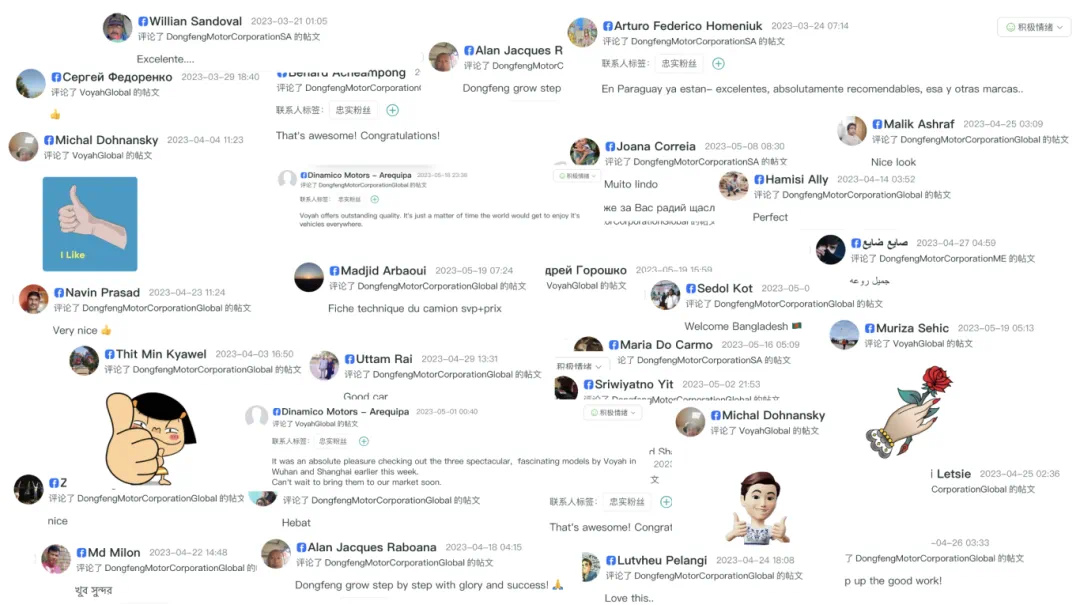The width and height of the screenshot is (1080, 605).
Task: Click the plus icon beside Arturo's 忠实粉丝 tag
Action: 718,63
